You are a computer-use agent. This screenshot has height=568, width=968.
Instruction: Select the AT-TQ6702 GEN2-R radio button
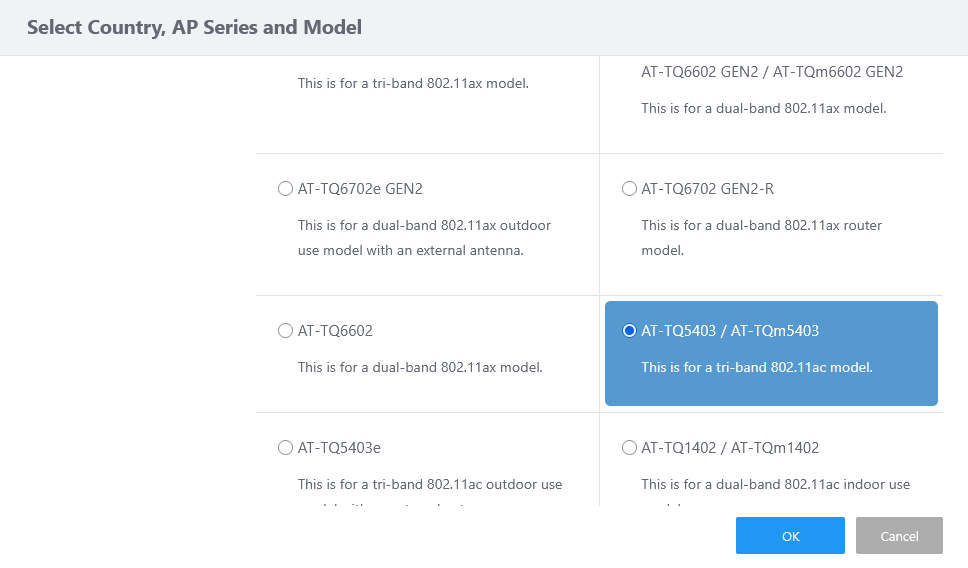pos(629,189)
